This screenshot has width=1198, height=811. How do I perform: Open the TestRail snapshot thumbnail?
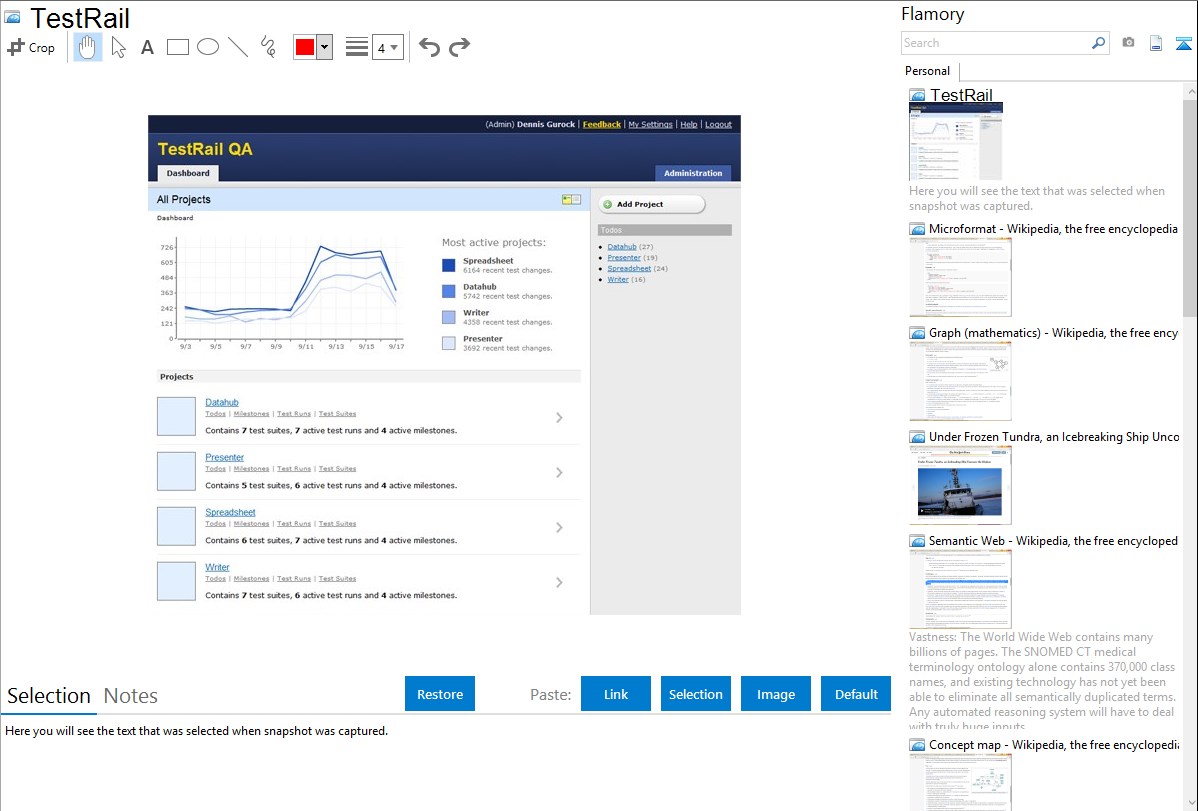point(956,141)
